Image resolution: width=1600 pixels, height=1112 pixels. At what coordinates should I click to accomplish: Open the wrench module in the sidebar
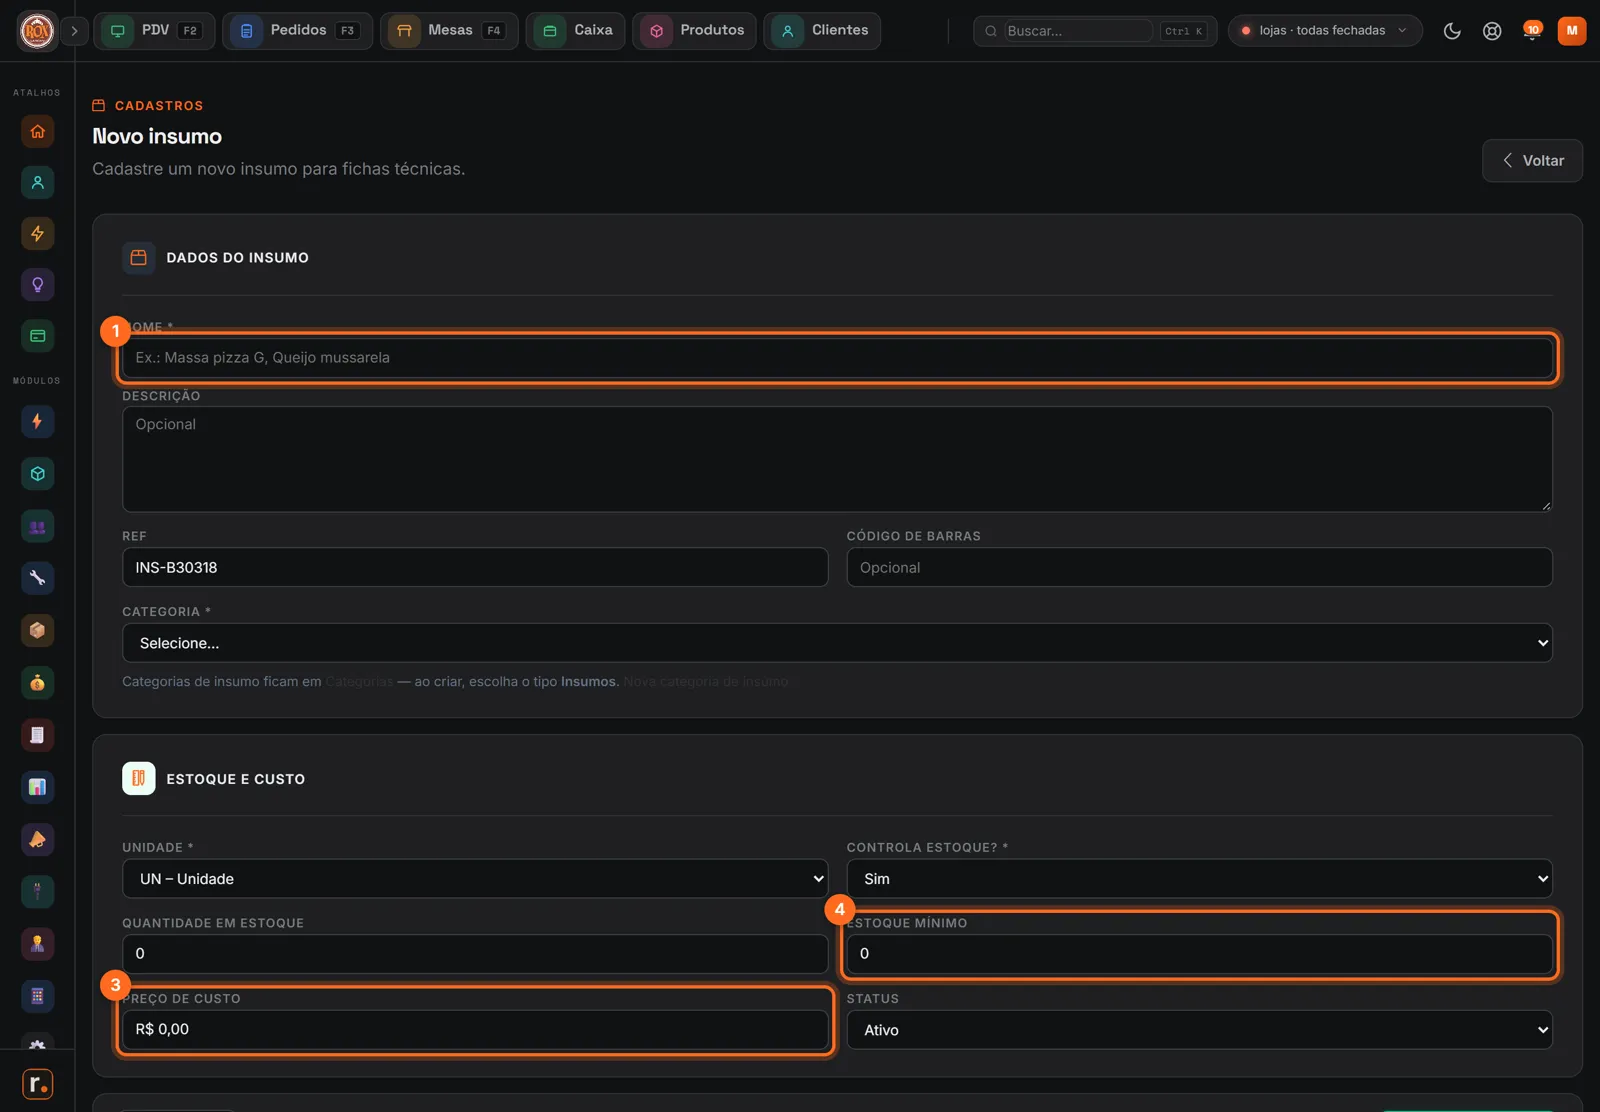point(37,578)
